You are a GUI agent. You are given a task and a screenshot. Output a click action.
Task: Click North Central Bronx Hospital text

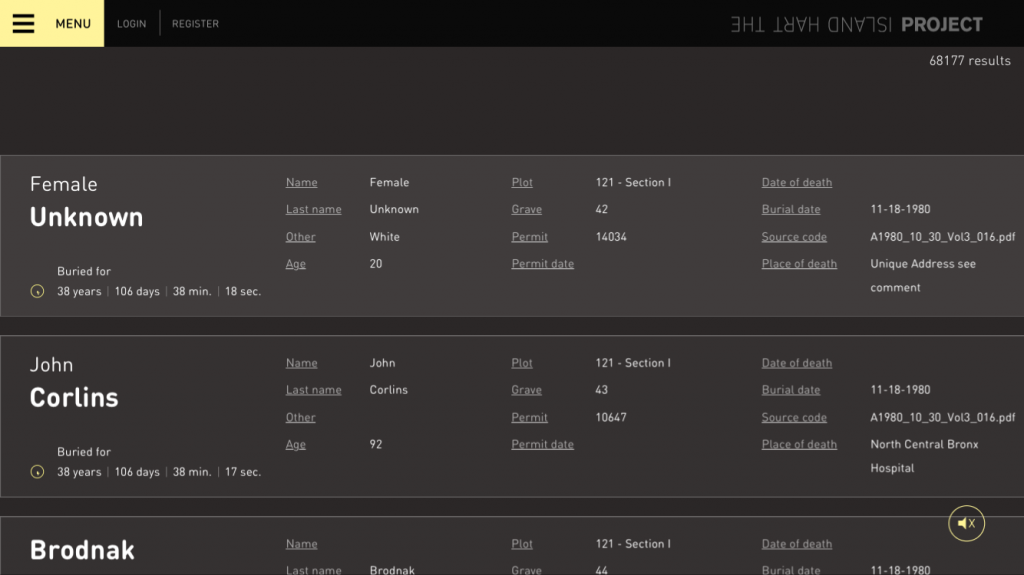pyautogui.click(x=924, y=456)
